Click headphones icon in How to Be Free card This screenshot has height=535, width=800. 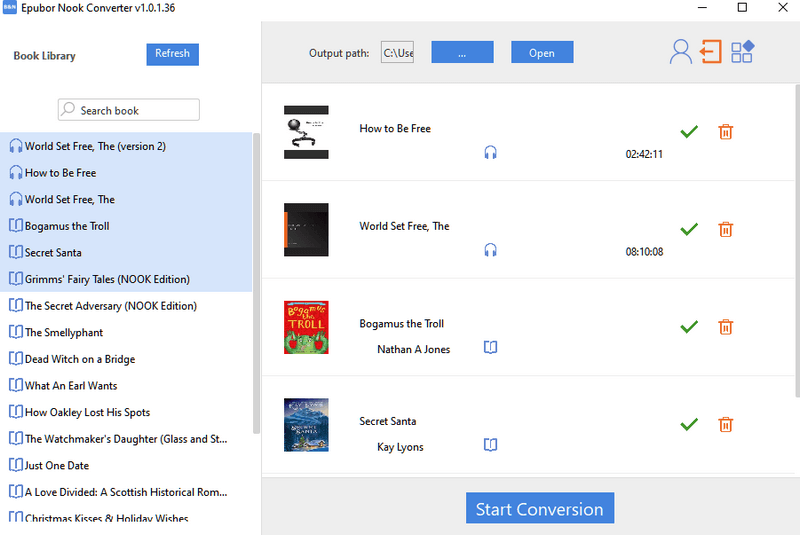[x=490, y=152]
